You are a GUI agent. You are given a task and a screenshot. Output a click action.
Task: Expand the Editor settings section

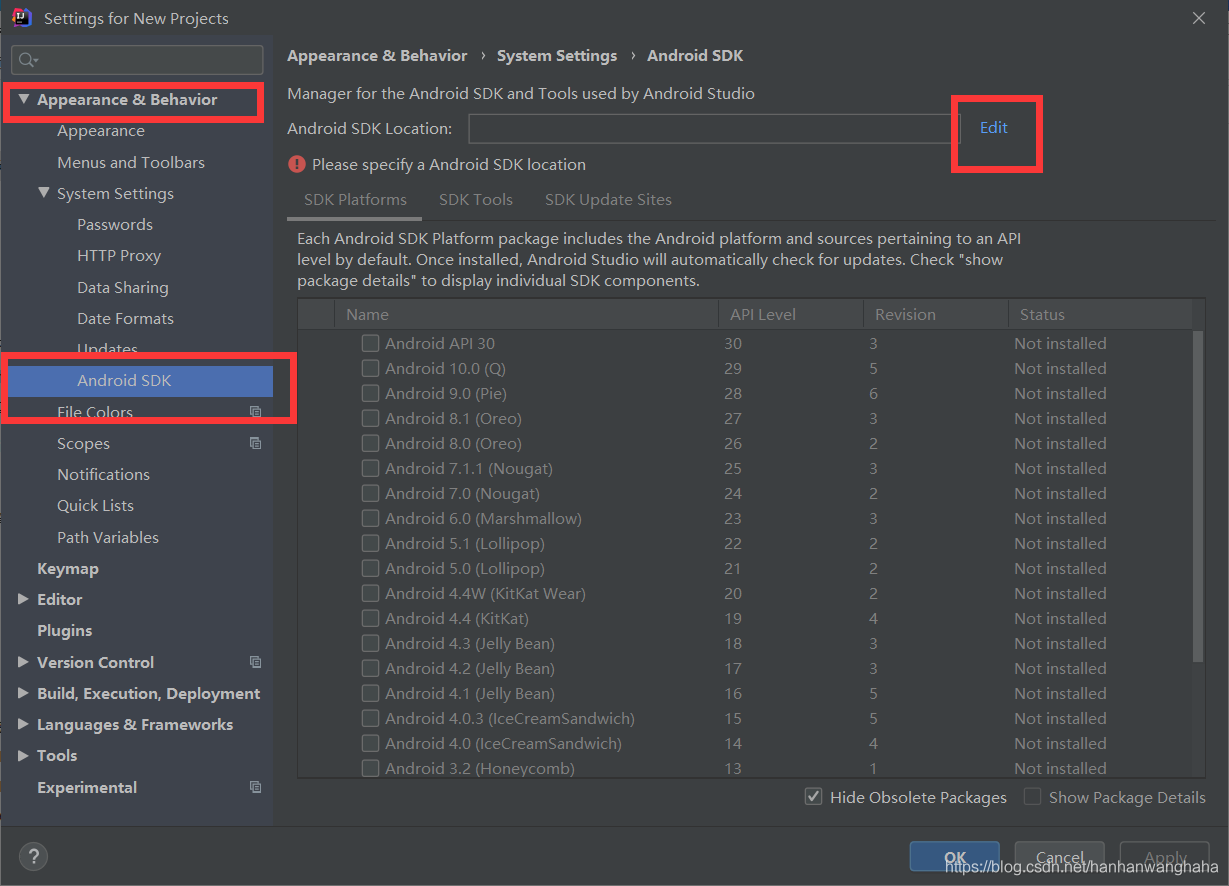(x=22, y=599)
